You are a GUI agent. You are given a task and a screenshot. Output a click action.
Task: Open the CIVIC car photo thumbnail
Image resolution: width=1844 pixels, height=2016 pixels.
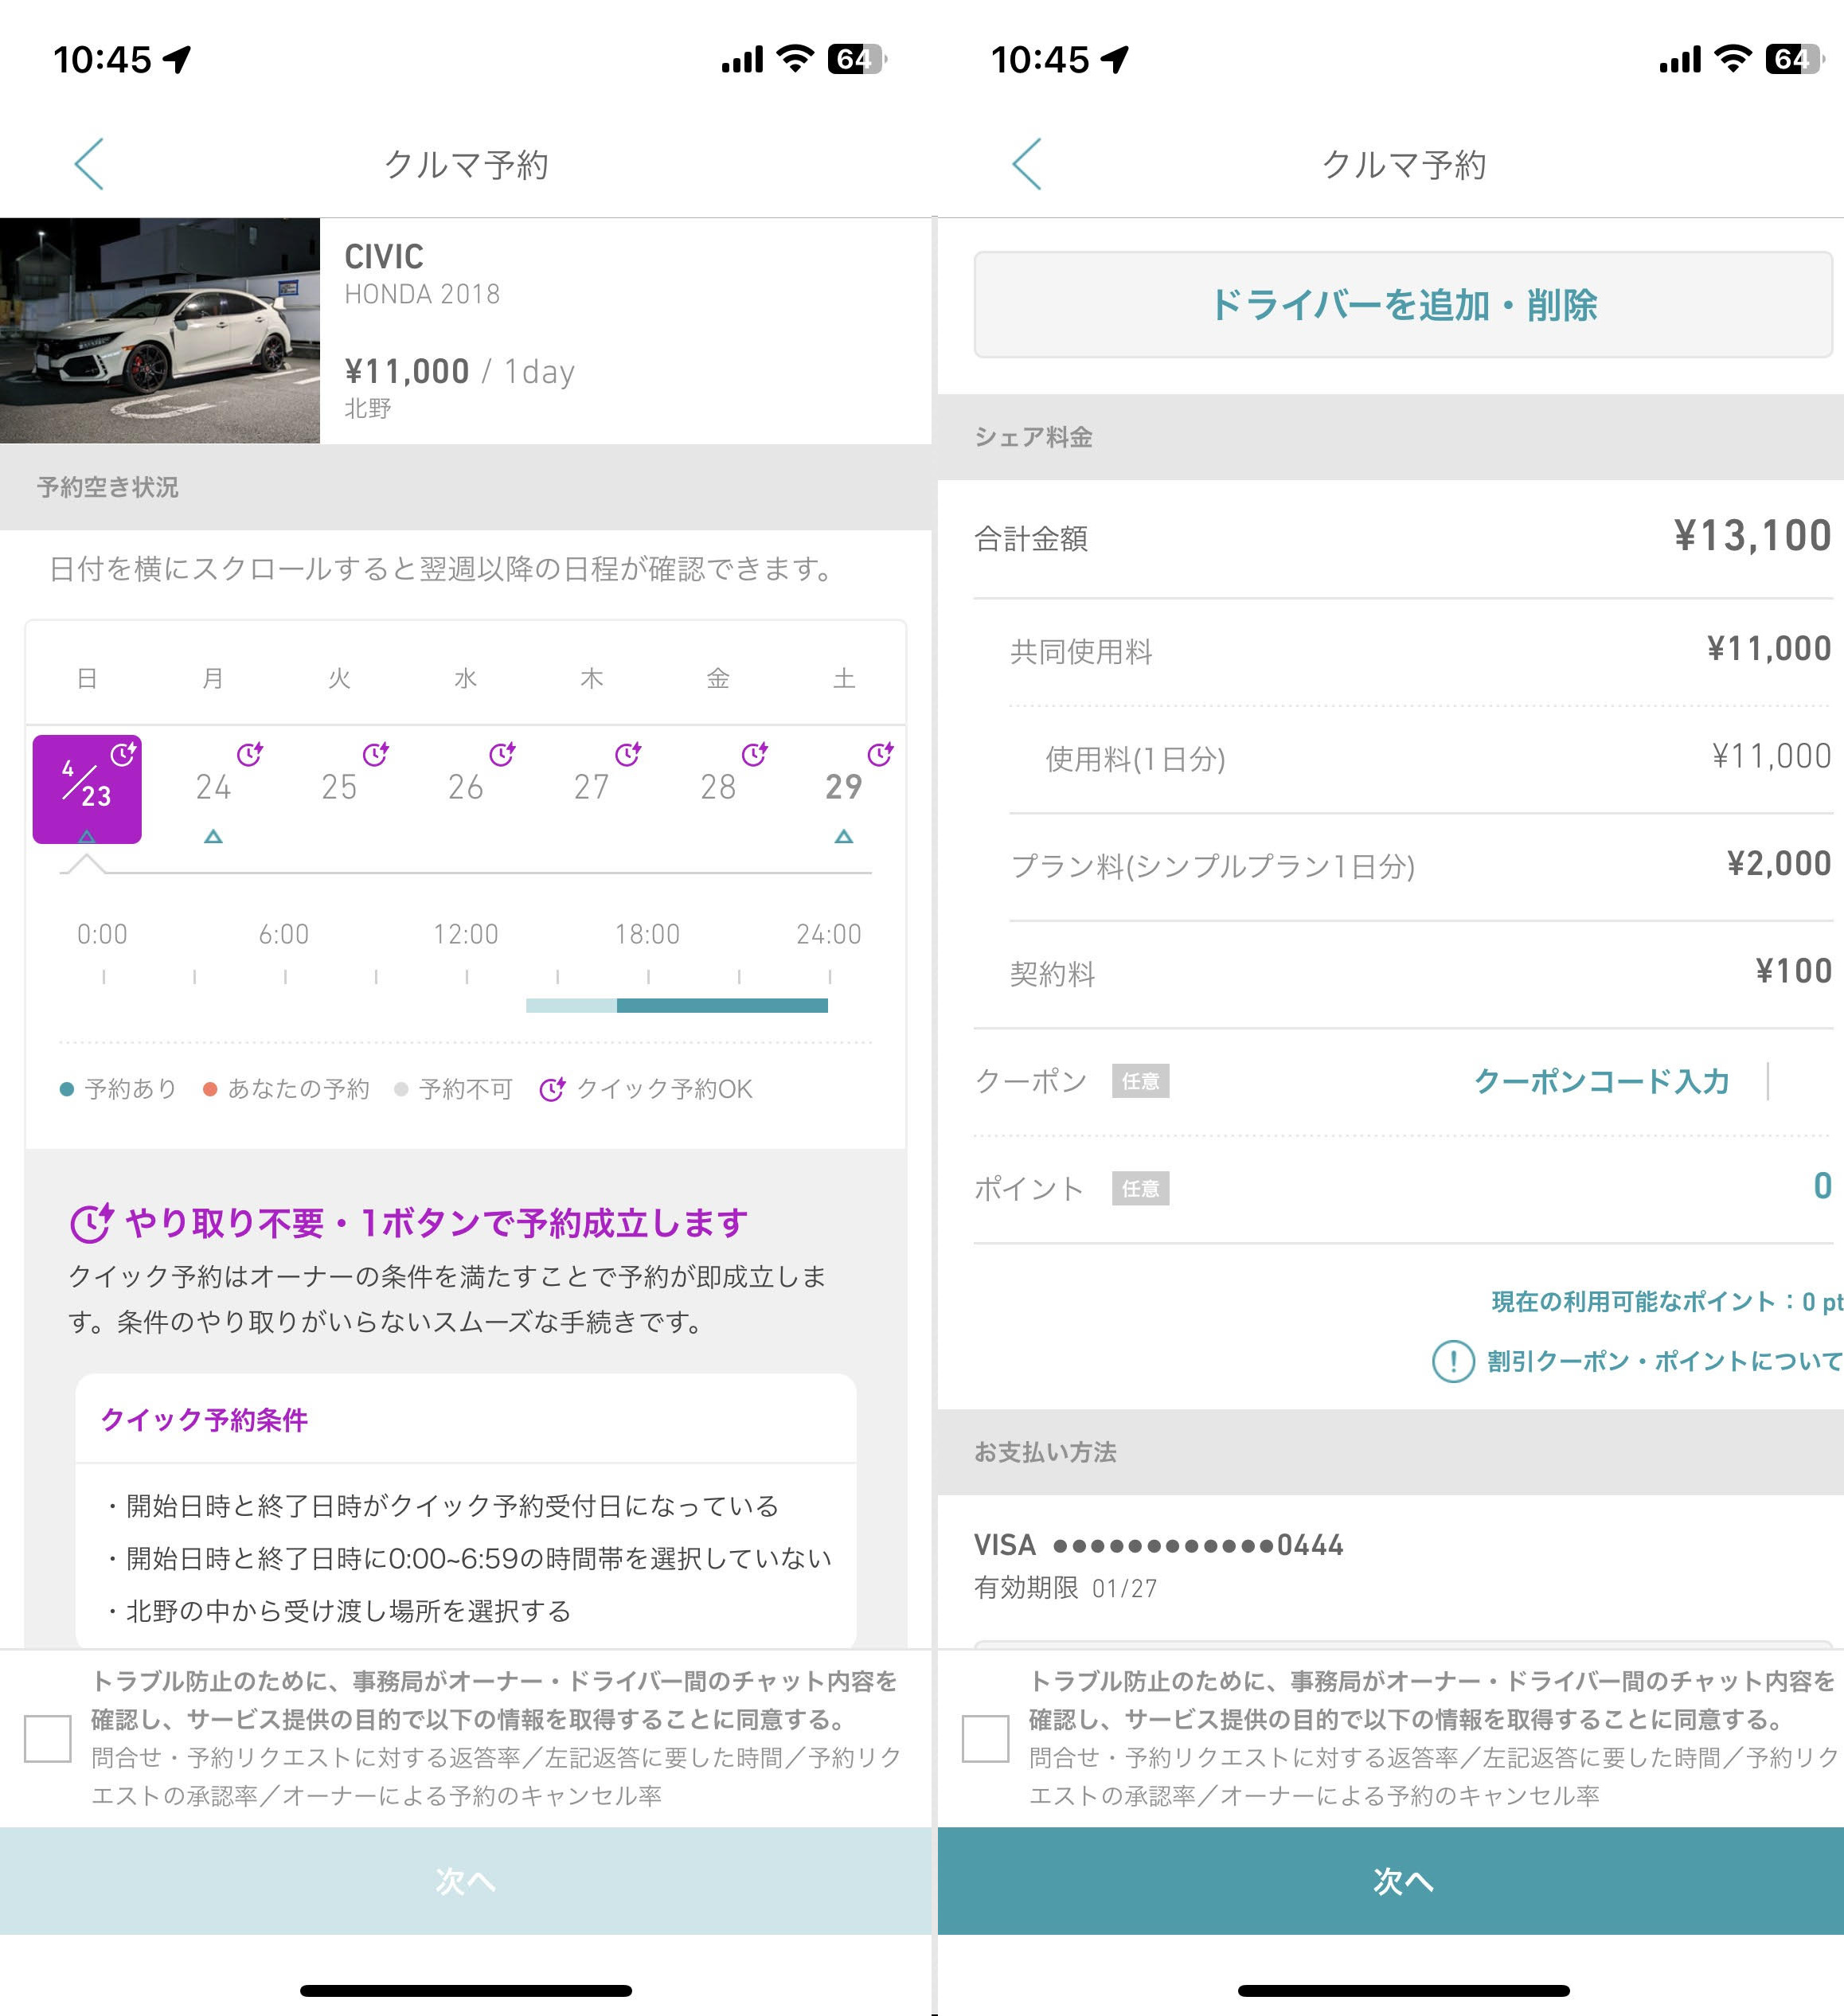coord(160,331)
